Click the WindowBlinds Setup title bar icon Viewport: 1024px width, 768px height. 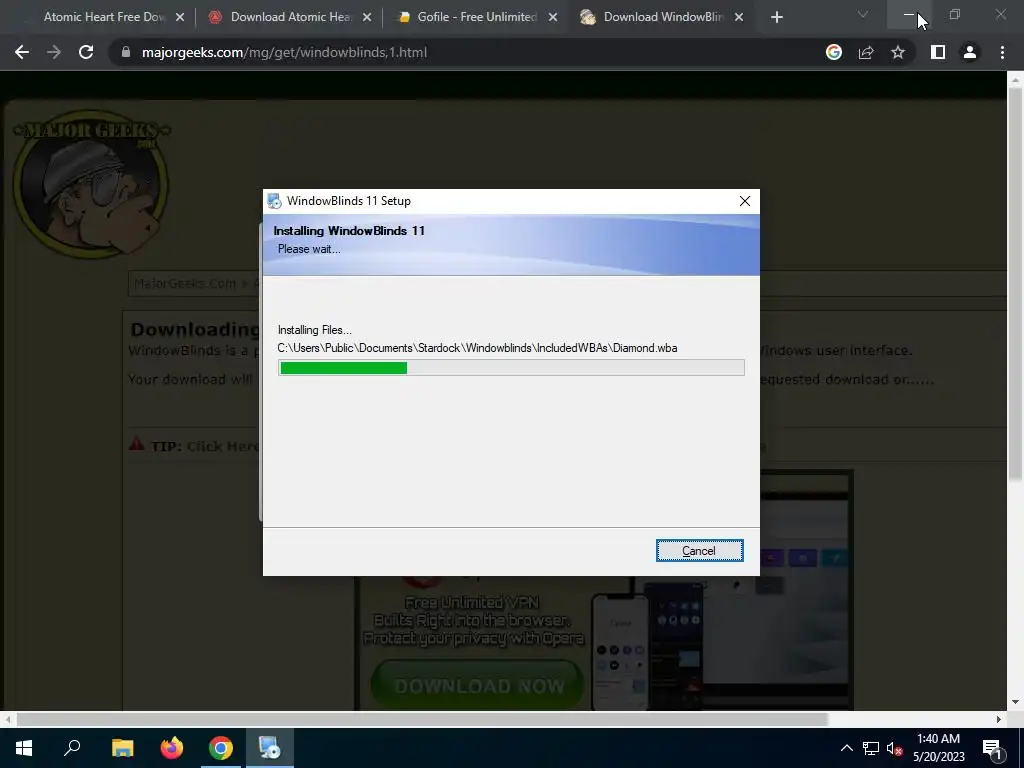tap(274, 201)
